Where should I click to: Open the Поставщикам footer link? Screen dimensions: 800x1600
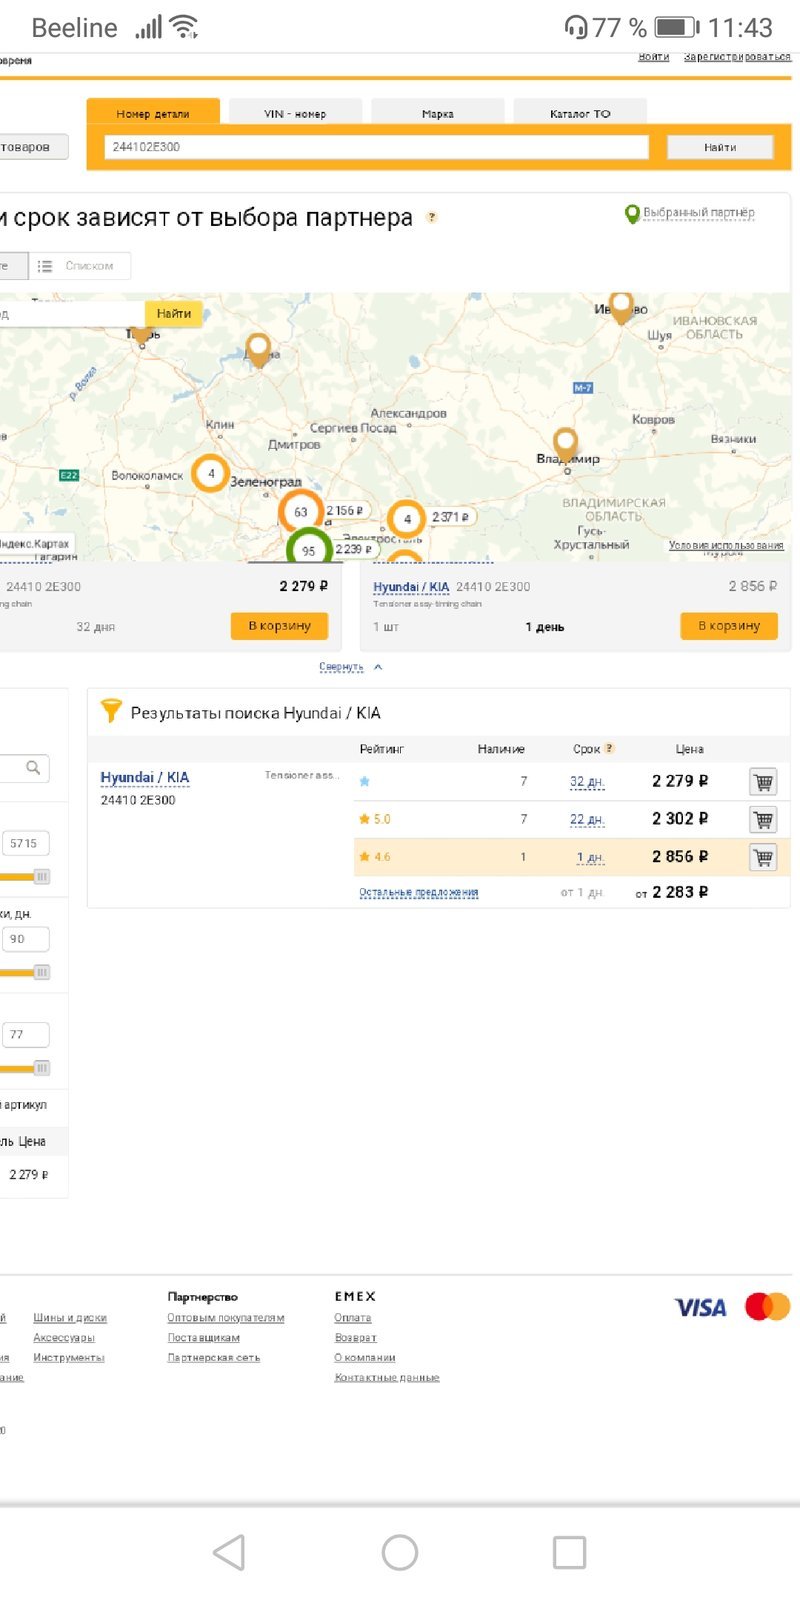[x=204, y=1338]
